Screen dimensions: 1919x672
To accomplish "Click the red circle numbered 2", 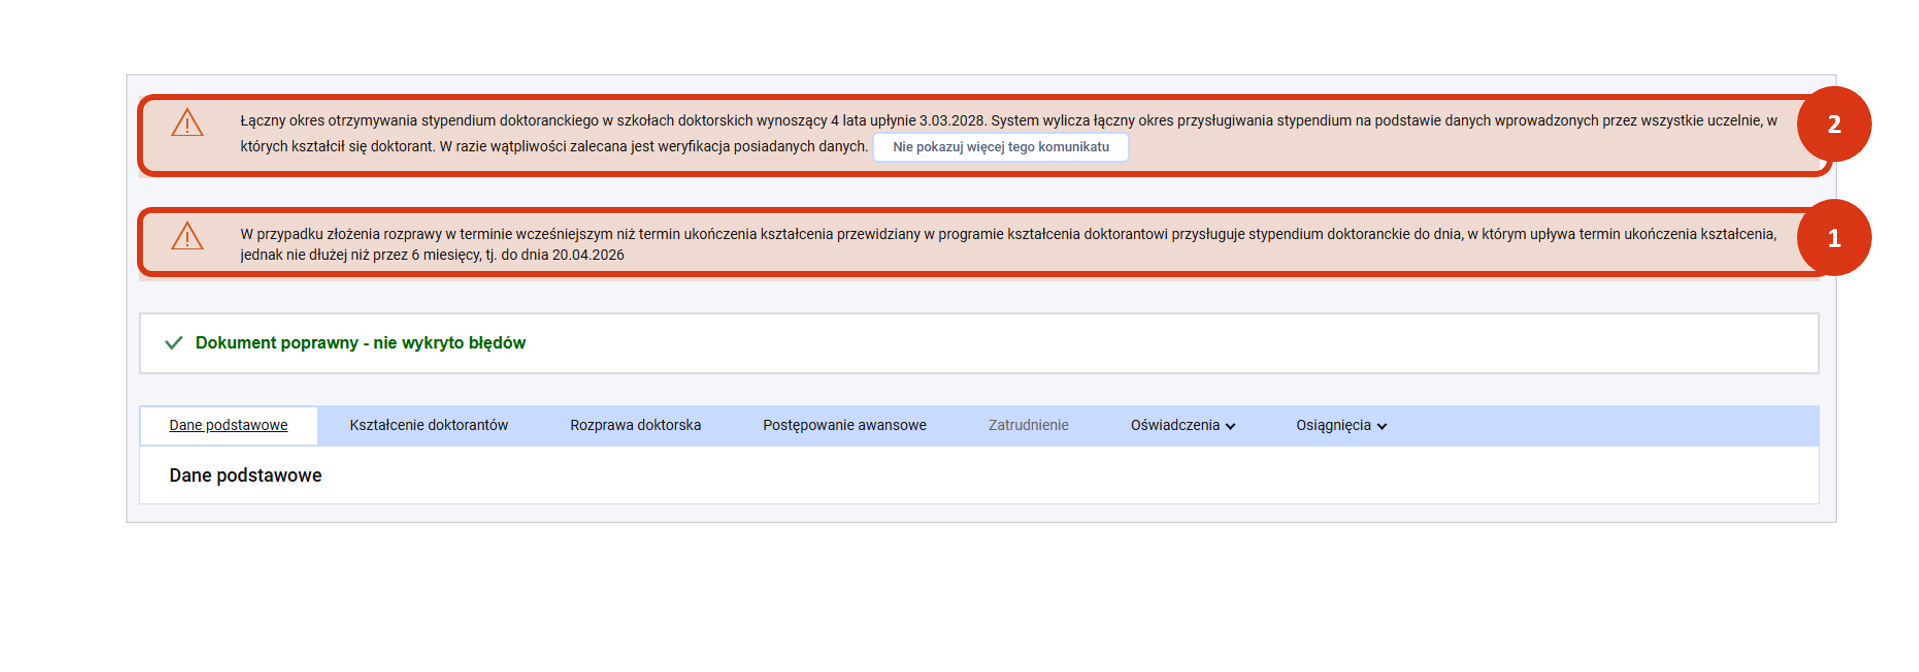I will [1833, 124].
